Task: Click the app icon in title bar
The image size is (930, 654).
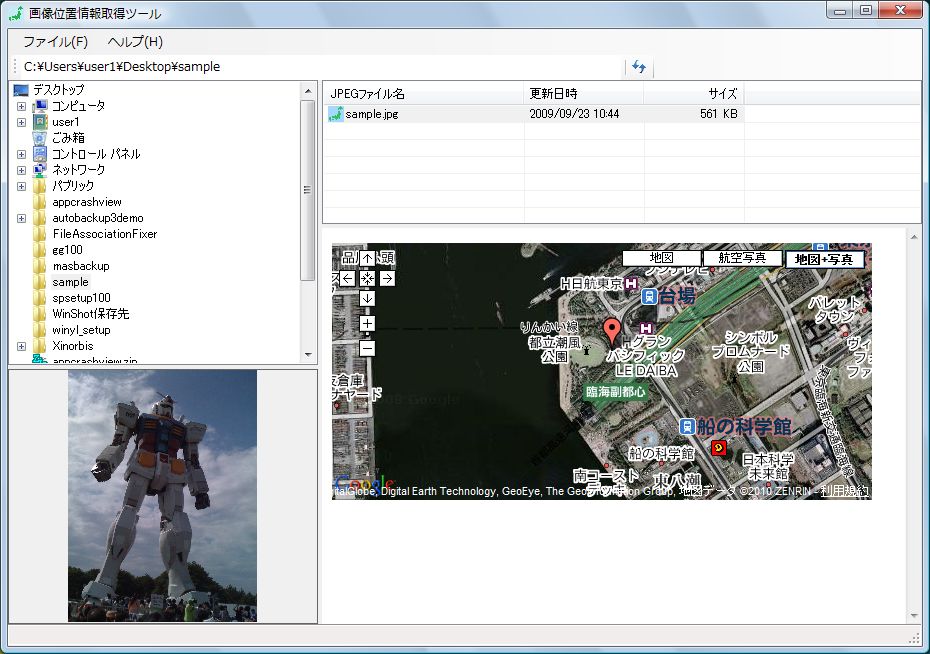Action: [16, 12]
